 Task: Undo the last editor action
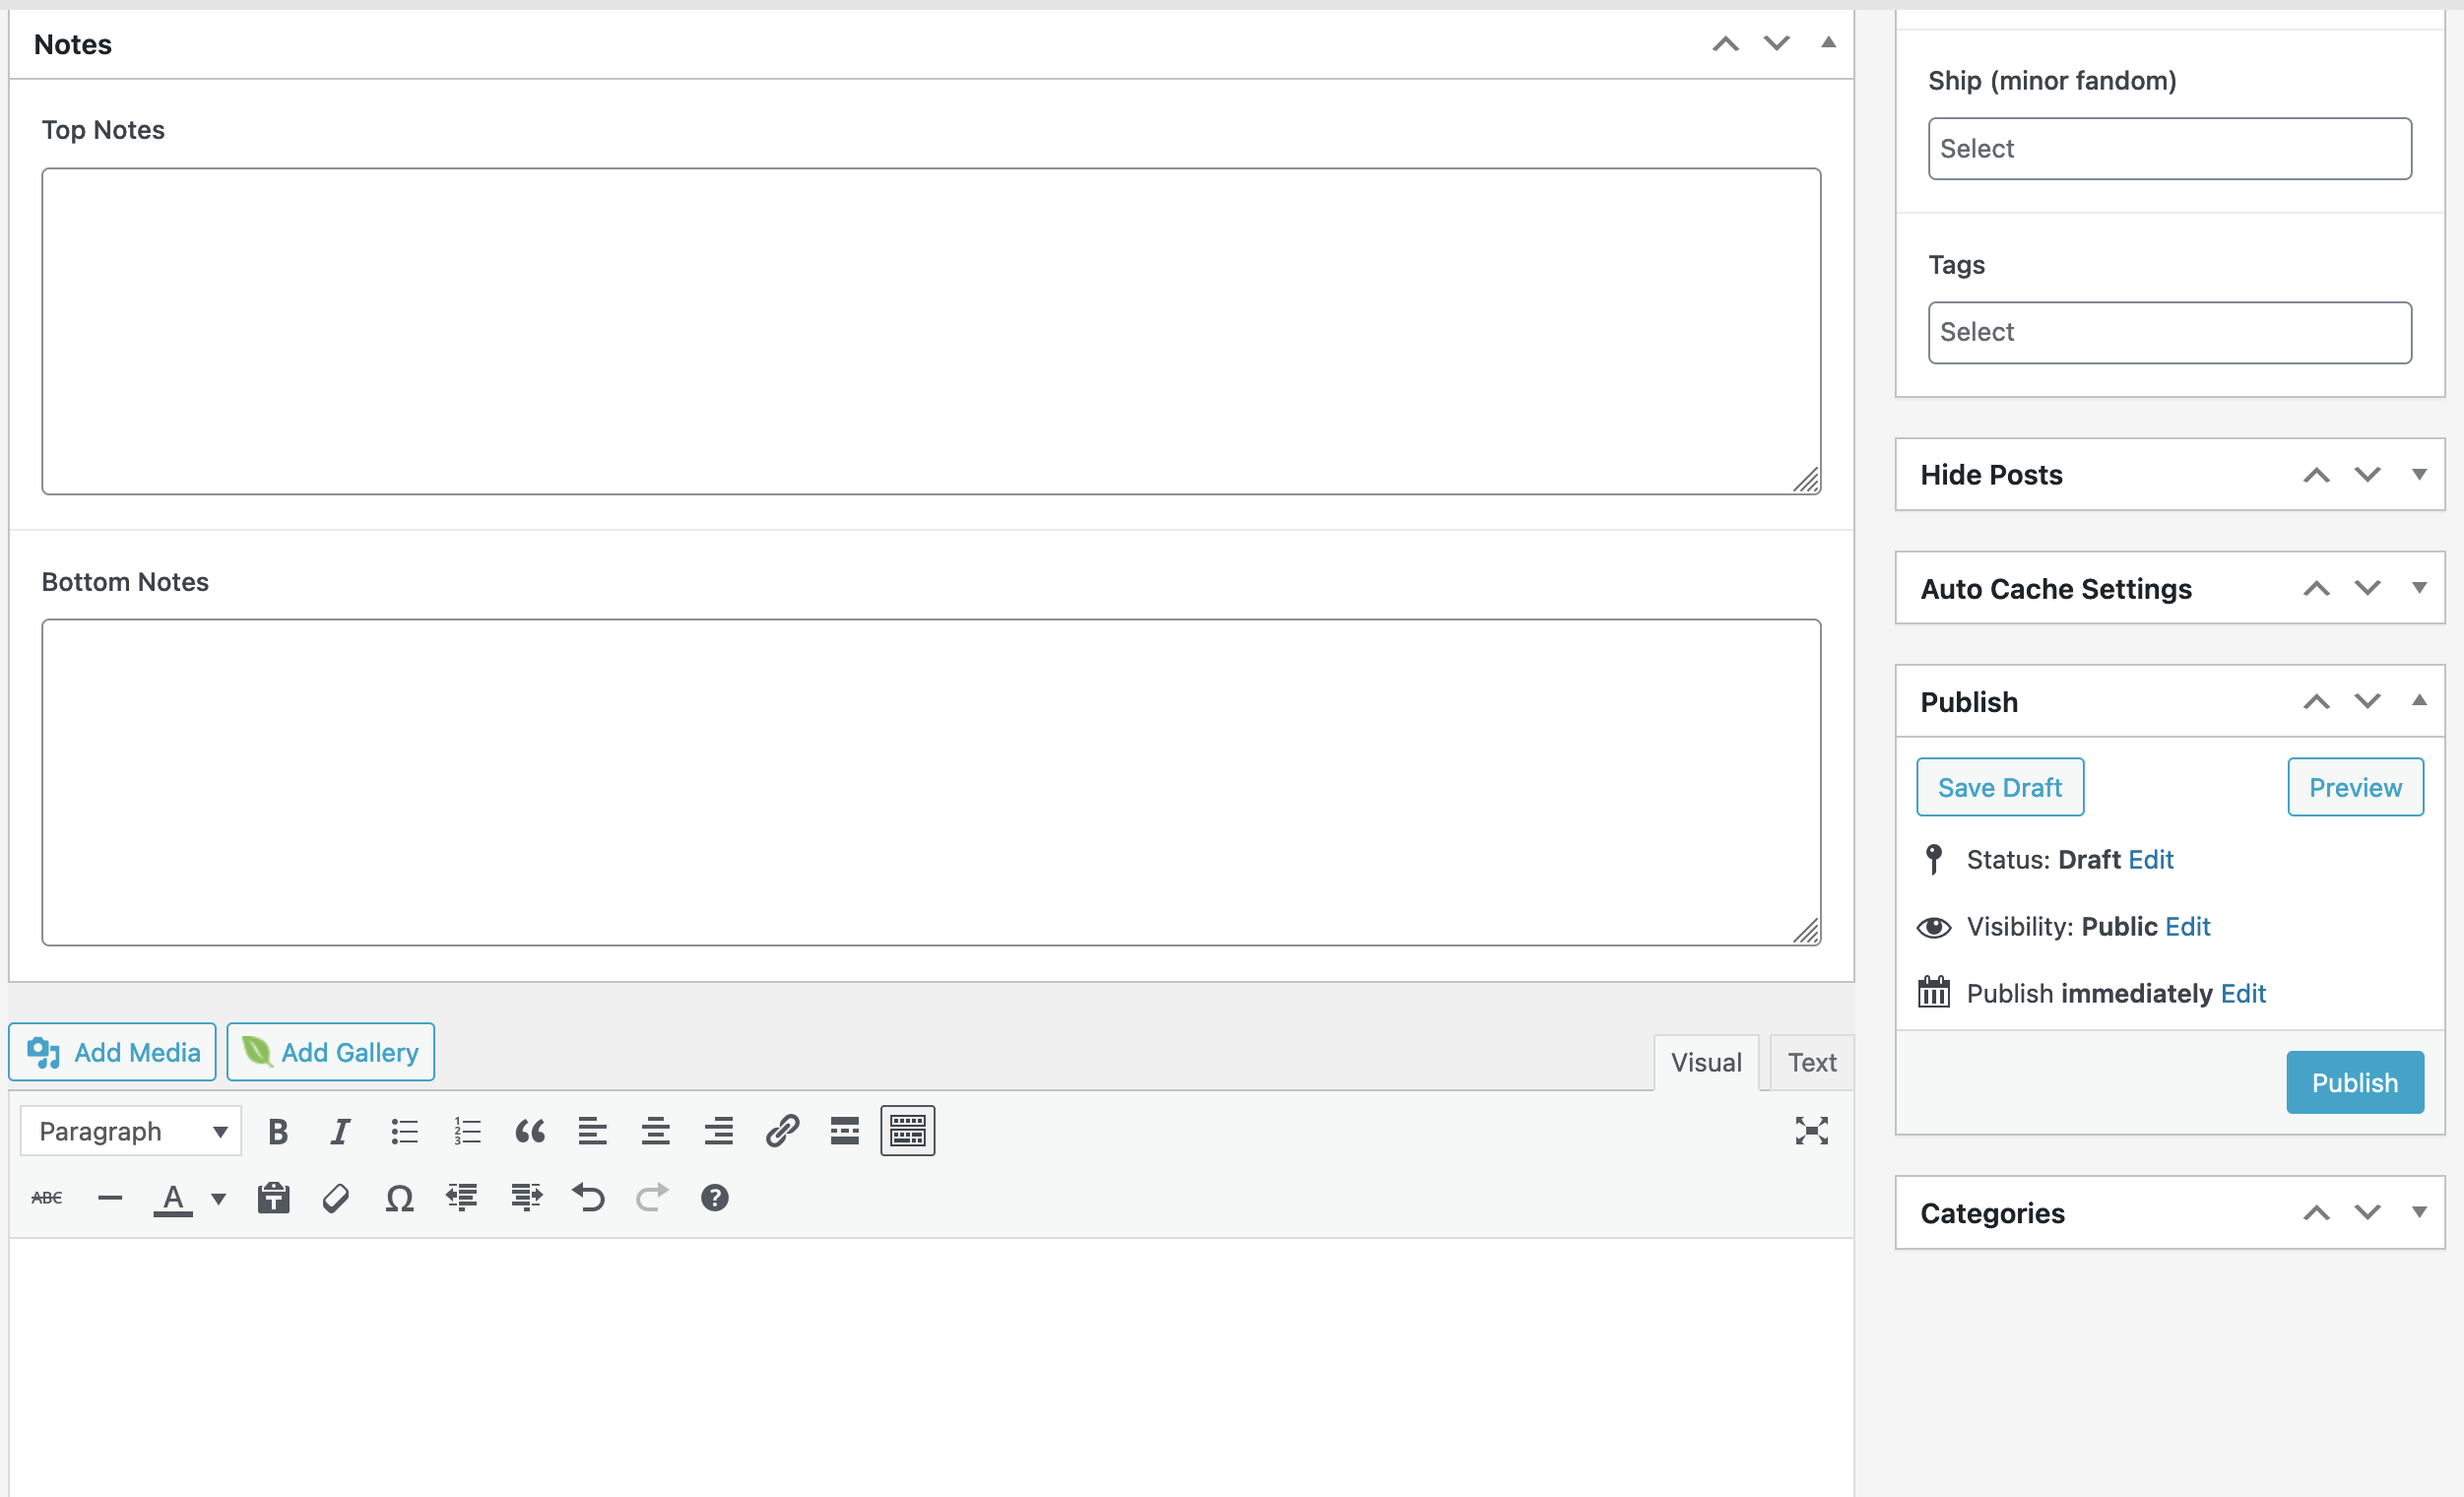click(589, 1197)
